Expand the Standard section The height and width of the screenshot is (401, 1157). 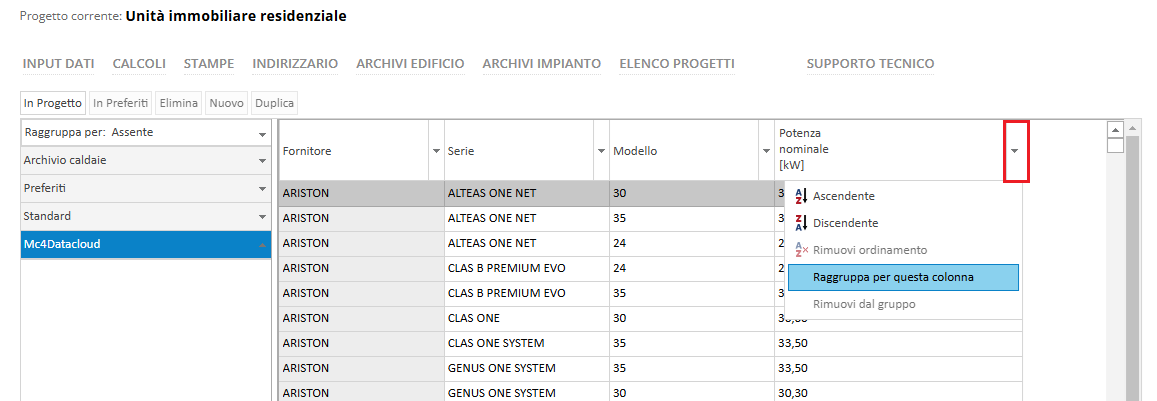(x=262, y=216)
